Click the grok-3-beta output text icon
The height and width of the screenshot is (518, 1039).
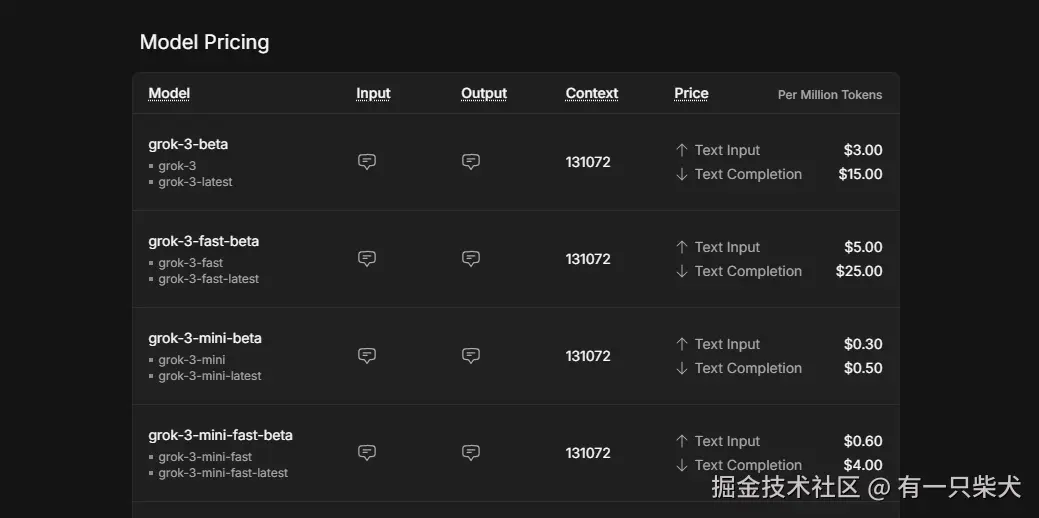(471, 162)
